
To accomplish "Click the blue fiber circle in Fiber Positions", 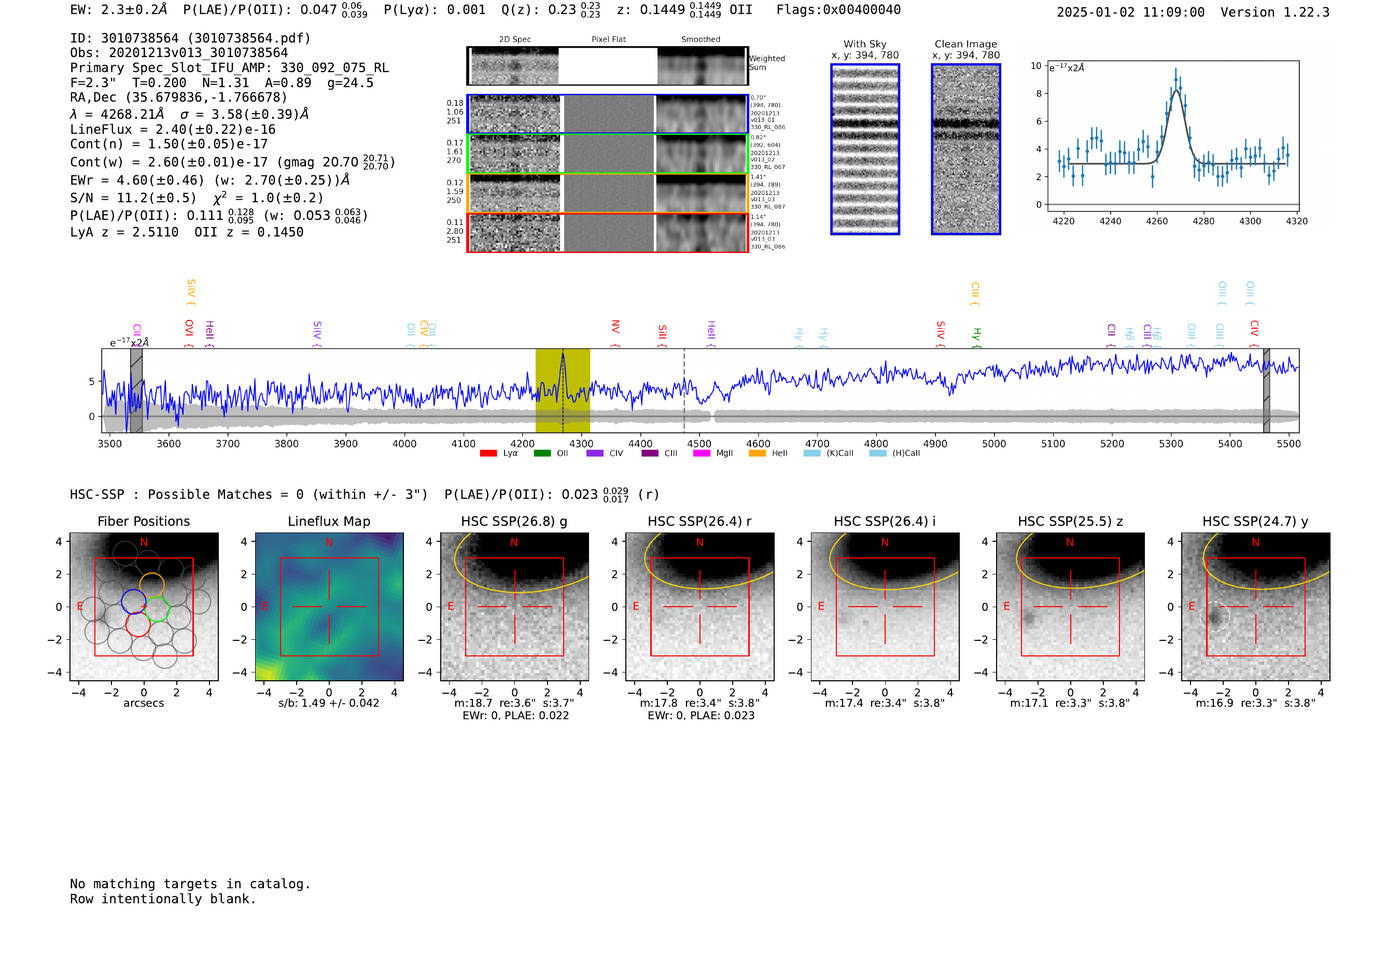I will (x=134, y=602).
